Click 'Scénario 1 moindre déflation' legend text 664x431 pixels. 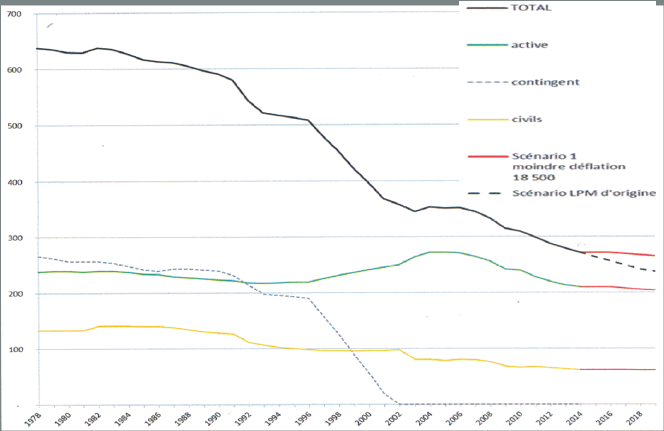pos(569,161)
